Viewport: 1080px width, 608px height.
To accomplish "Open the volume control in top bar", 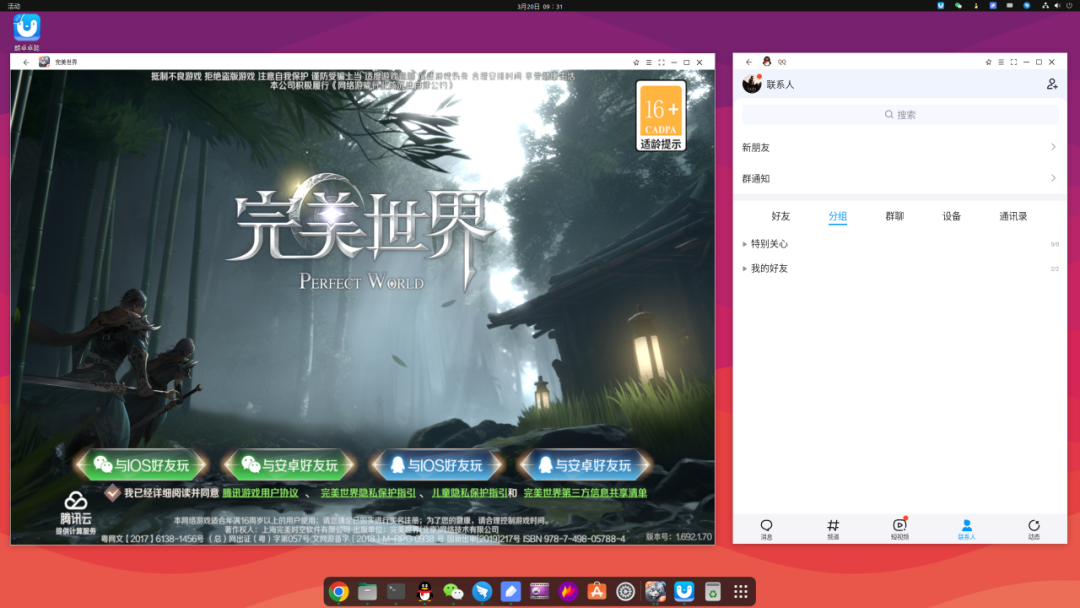I will (1057, 6).
